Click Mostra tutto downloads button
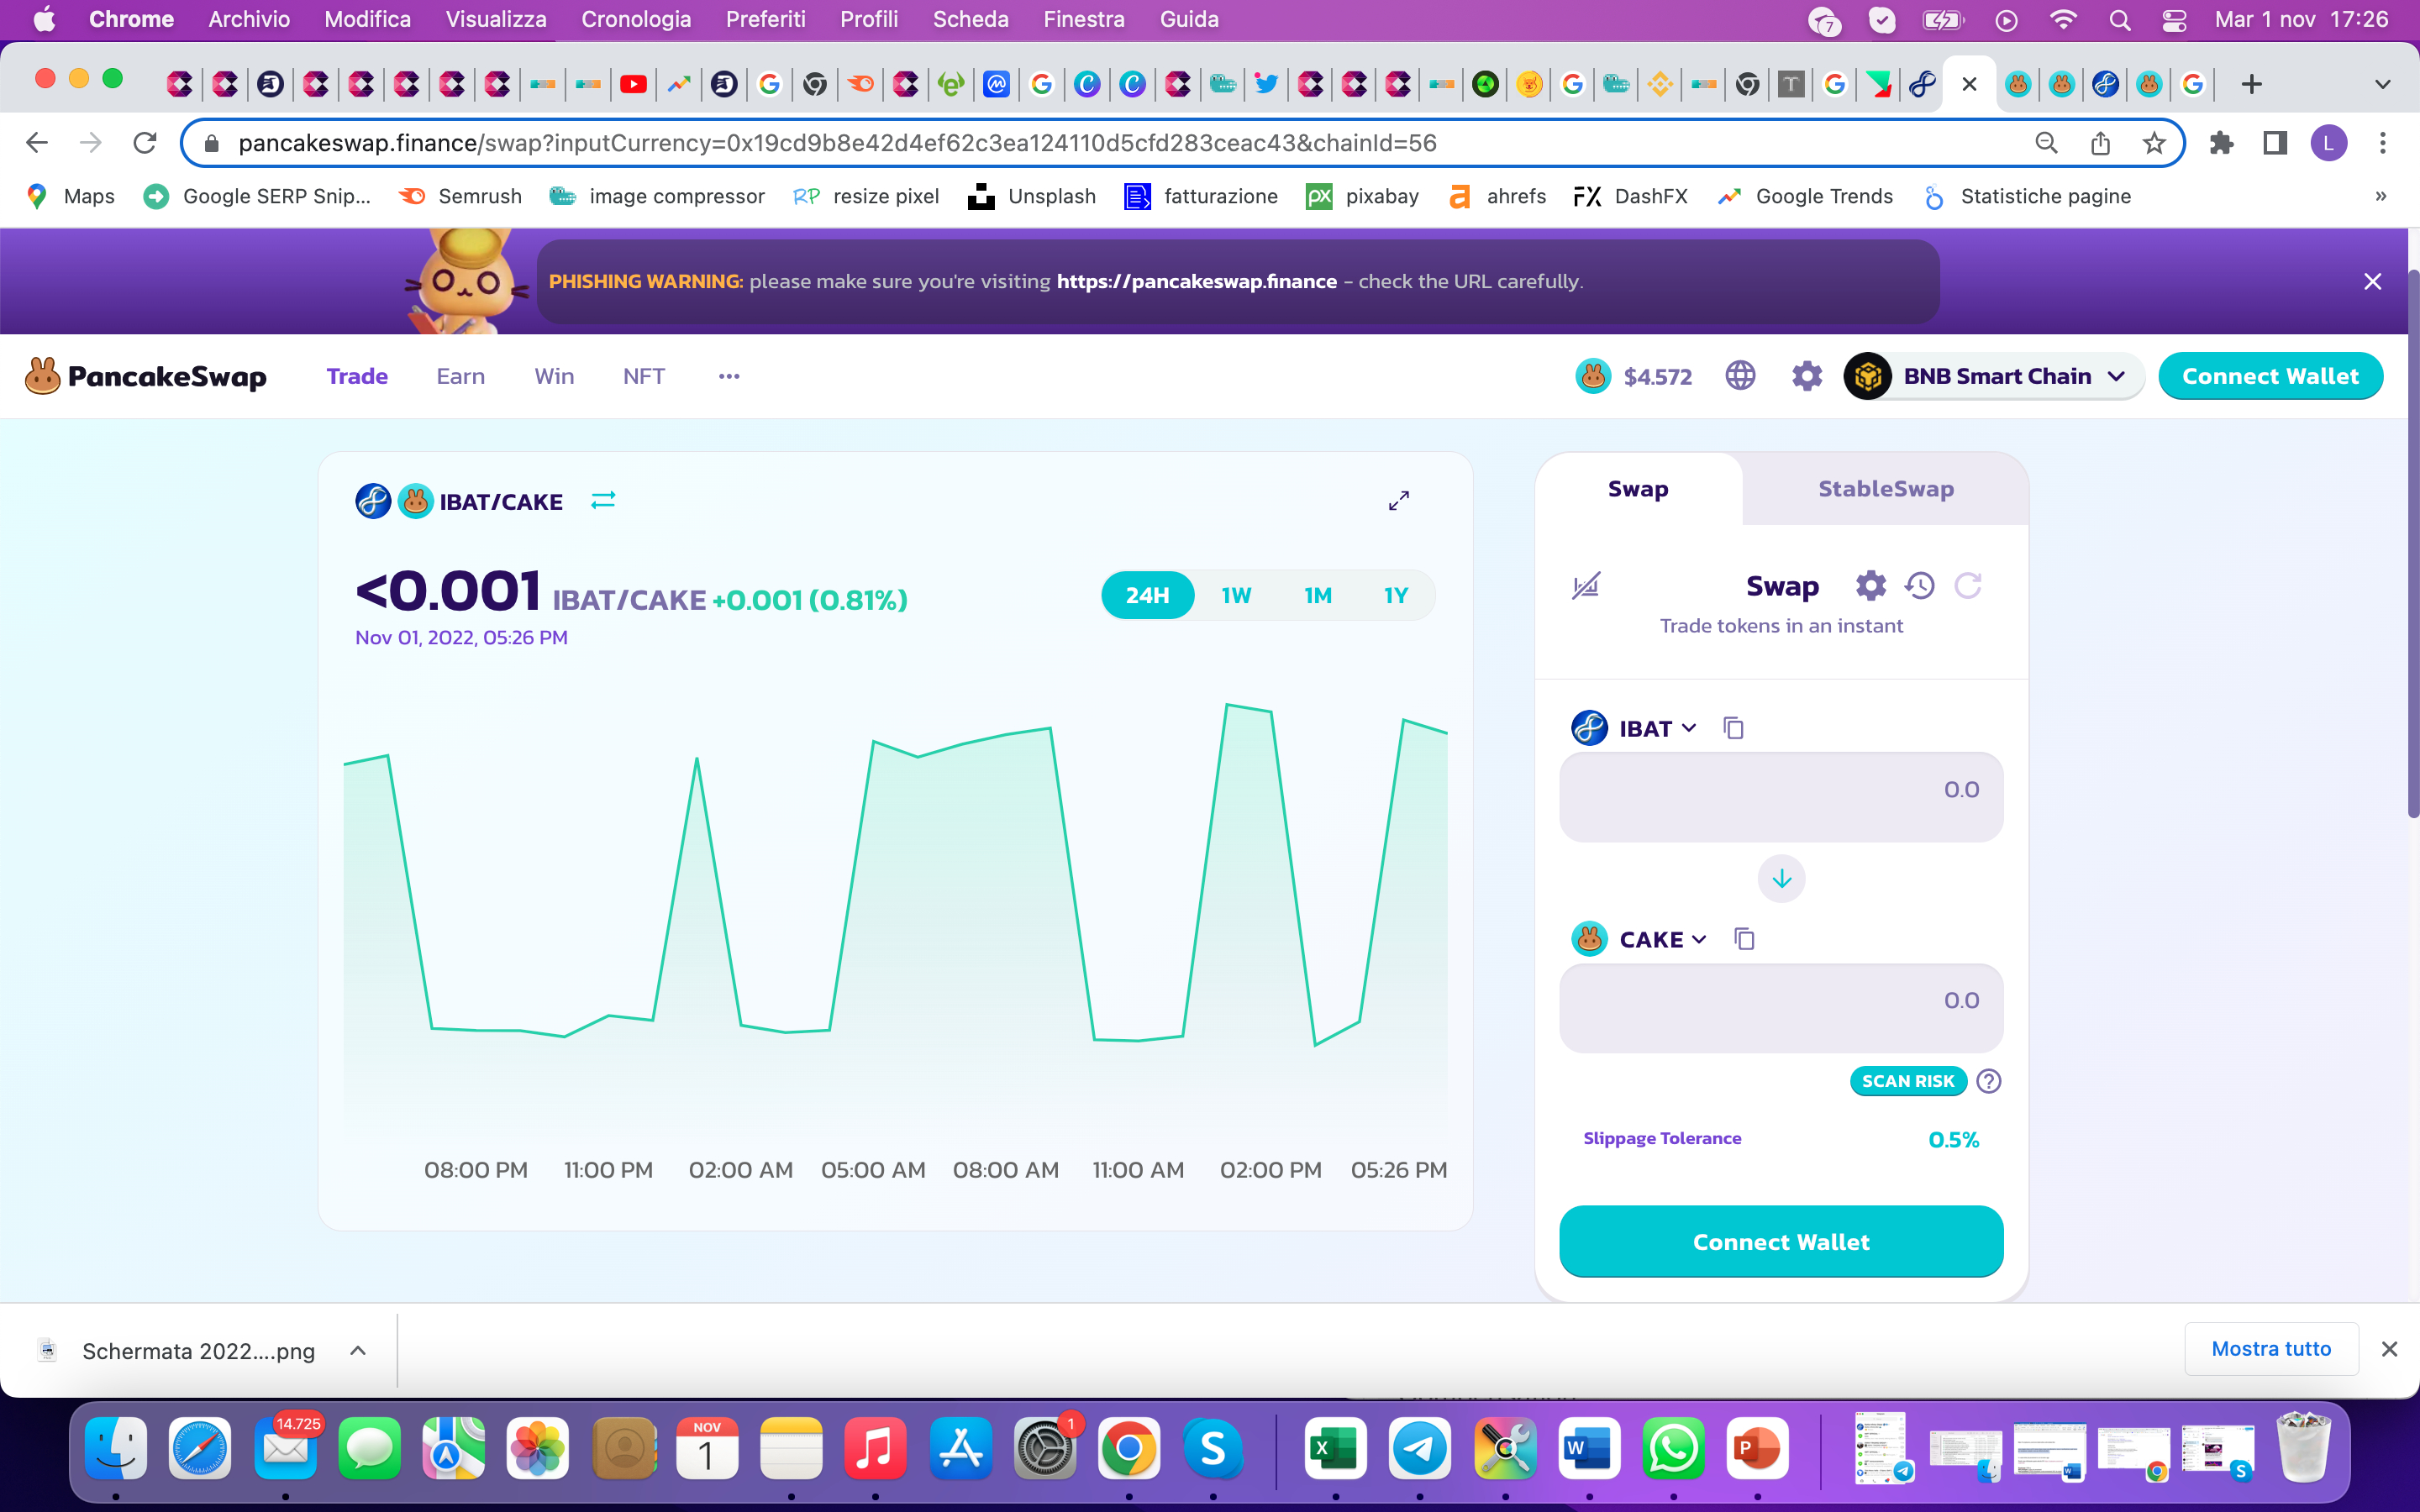2420x1512 pixels. pos(2271,1349)
